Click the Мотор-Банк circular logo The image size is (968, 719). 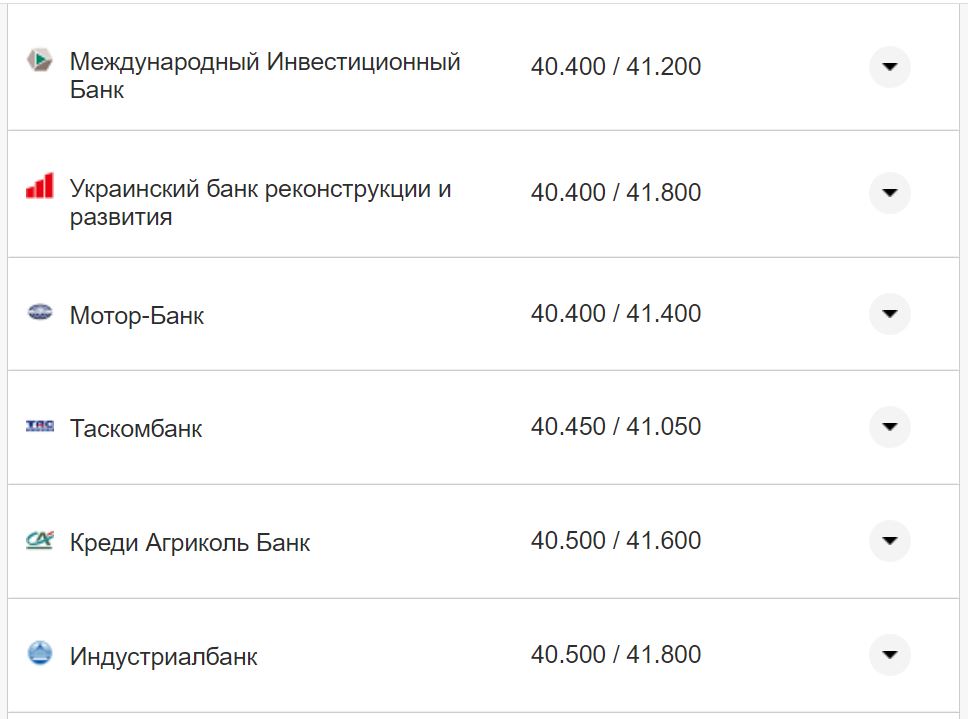(38, 312)
